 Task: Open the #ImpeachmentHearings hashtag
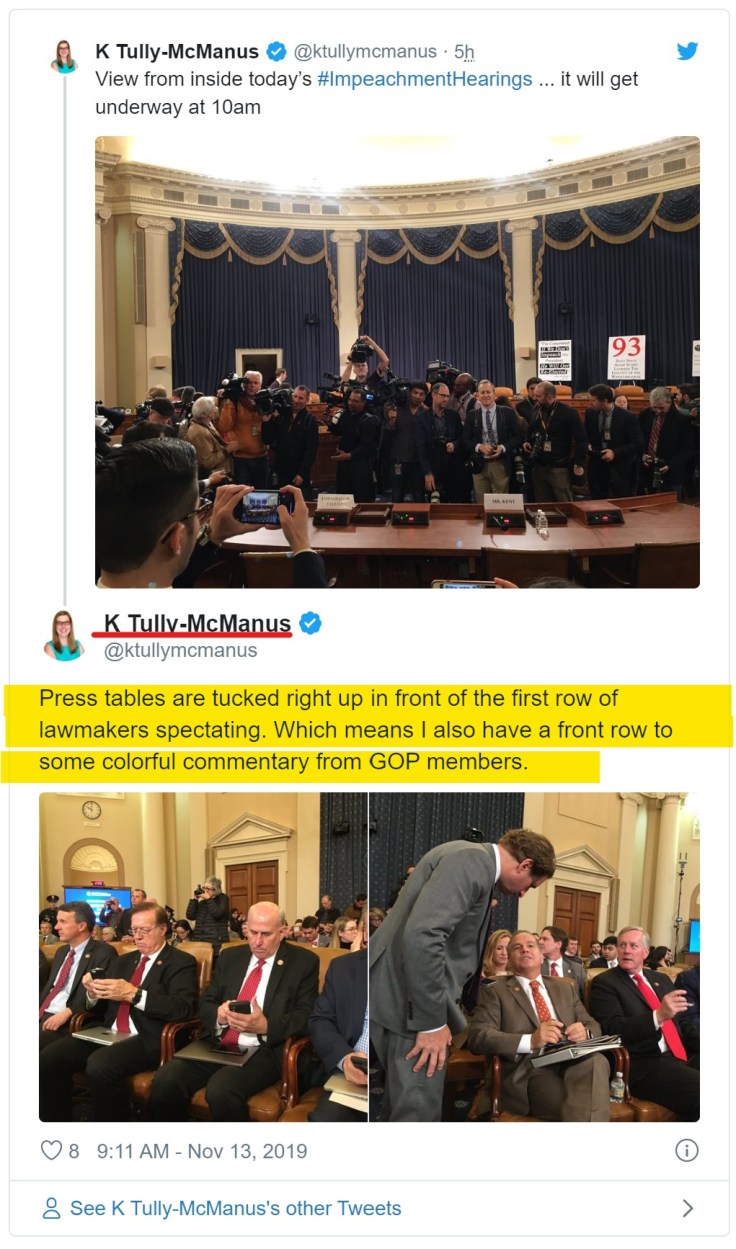coord(425,79)
